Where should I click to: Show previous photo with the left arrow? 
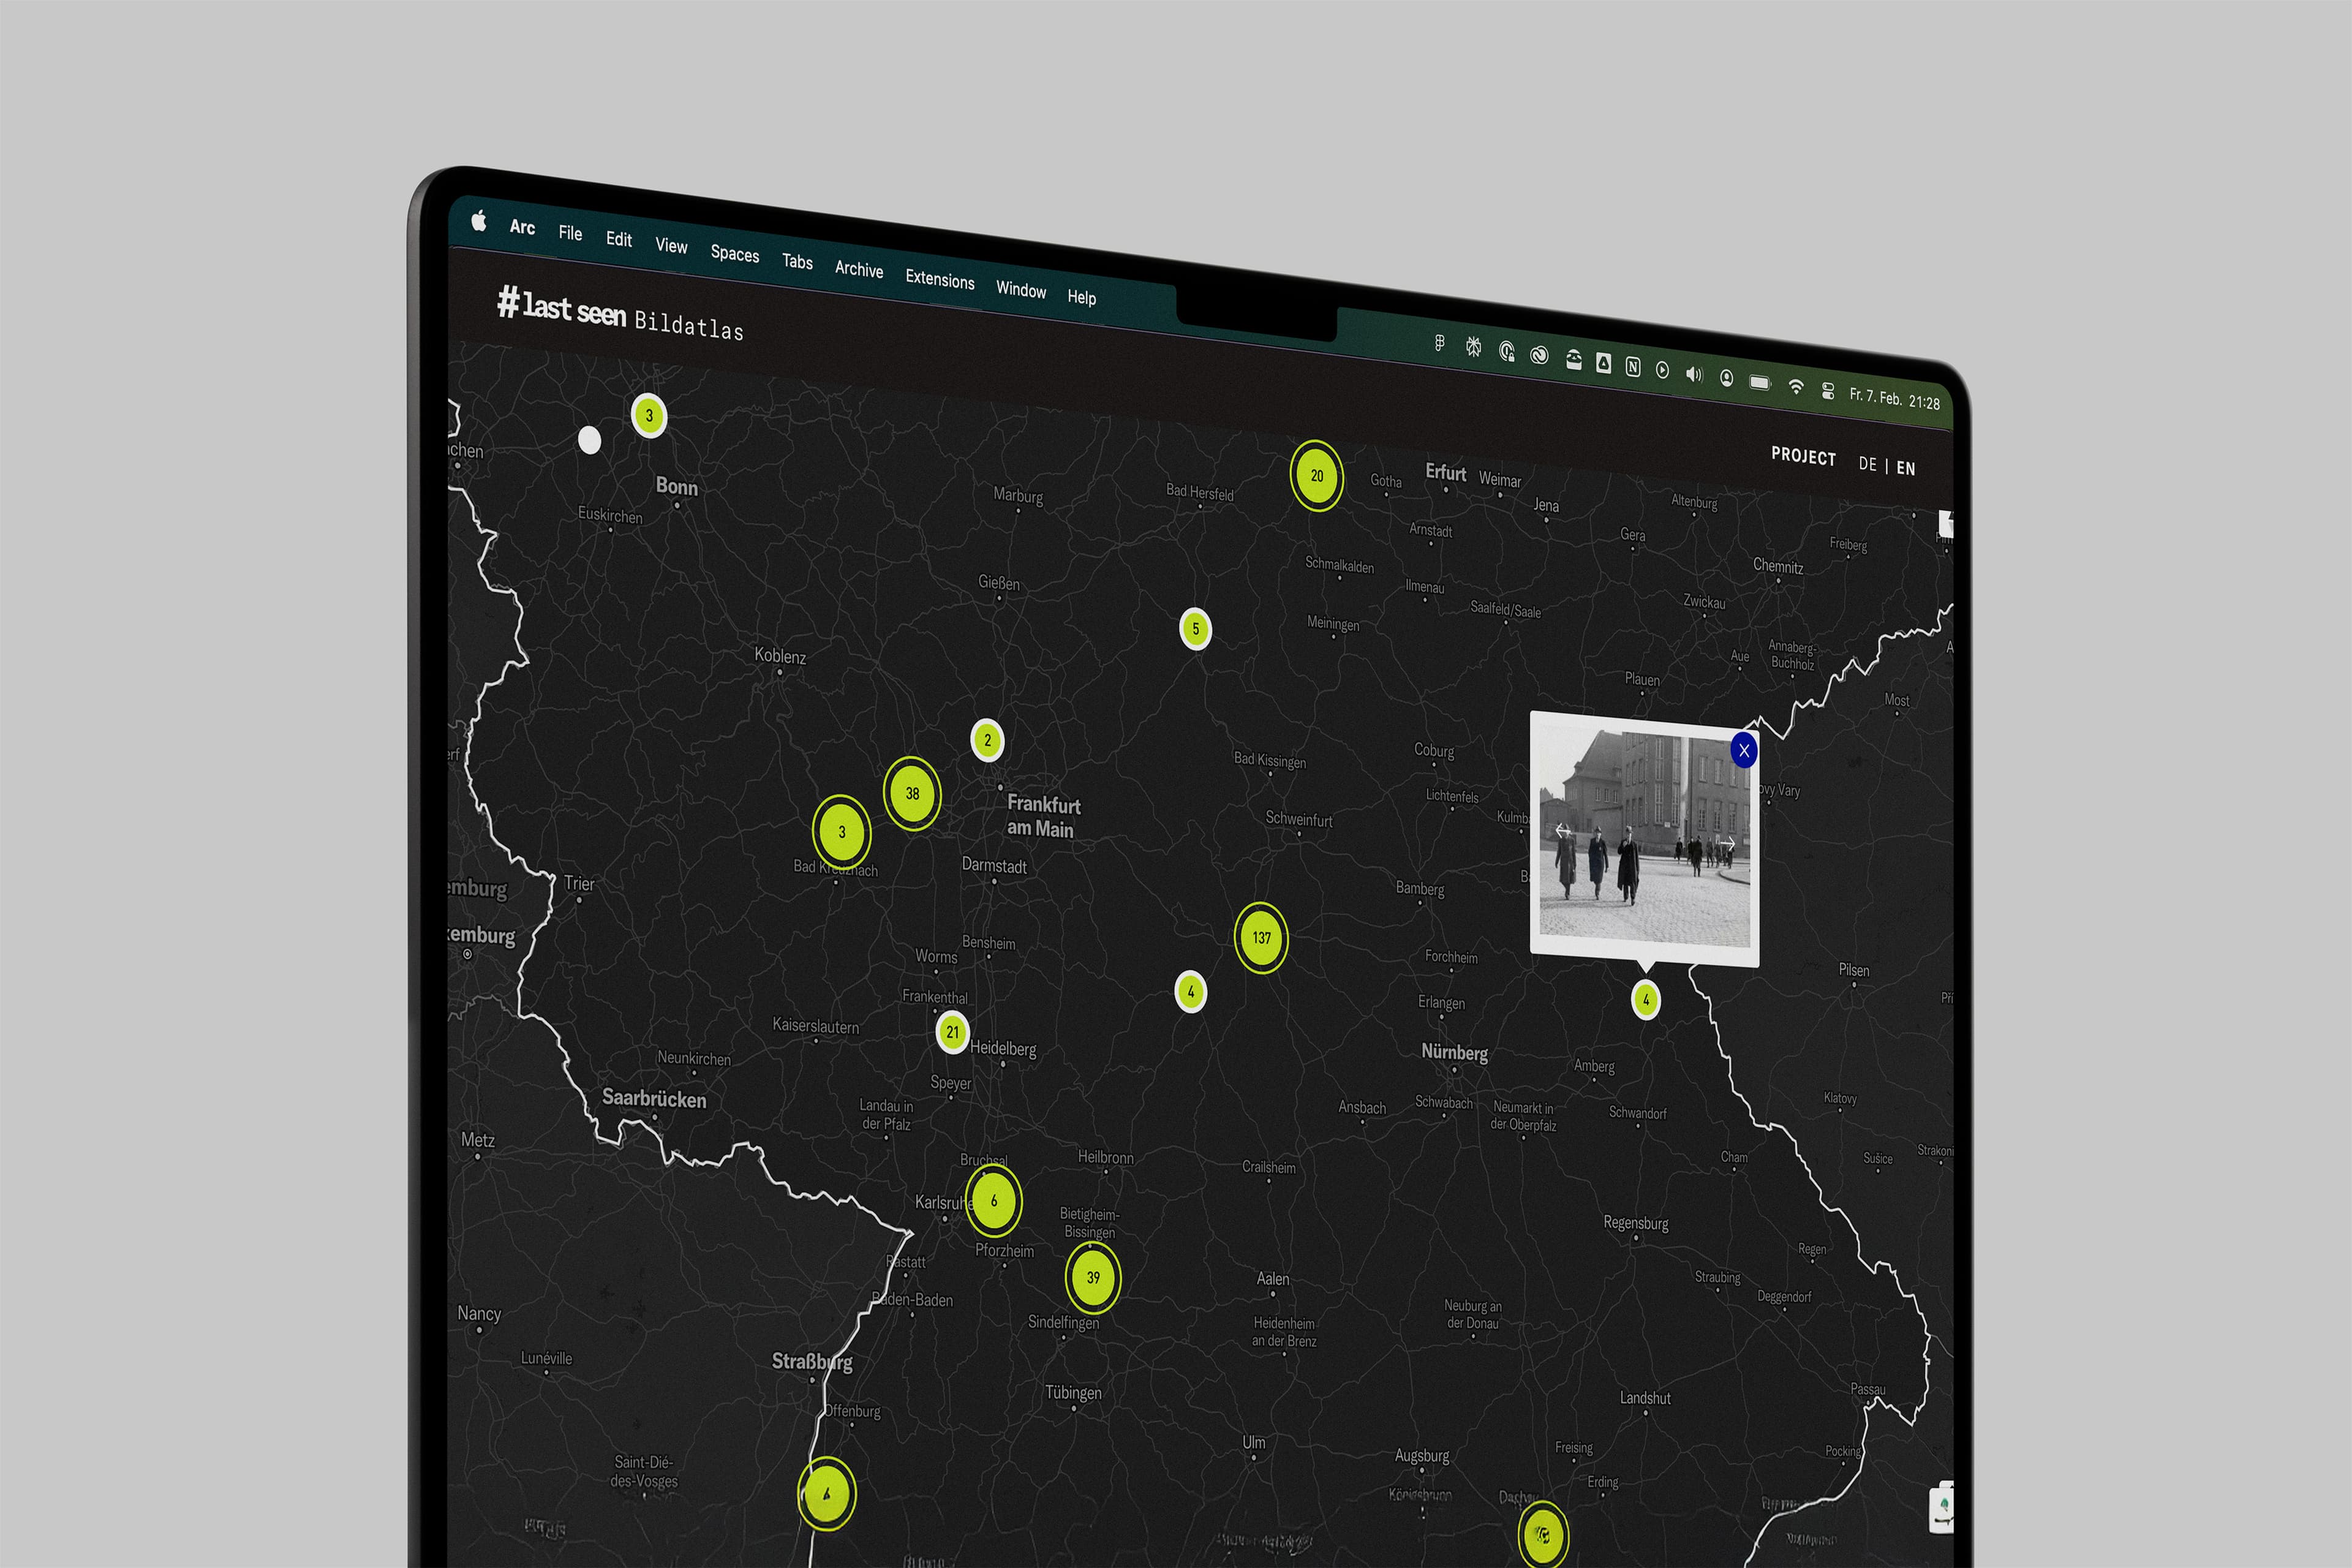[x=1563, y=831]
